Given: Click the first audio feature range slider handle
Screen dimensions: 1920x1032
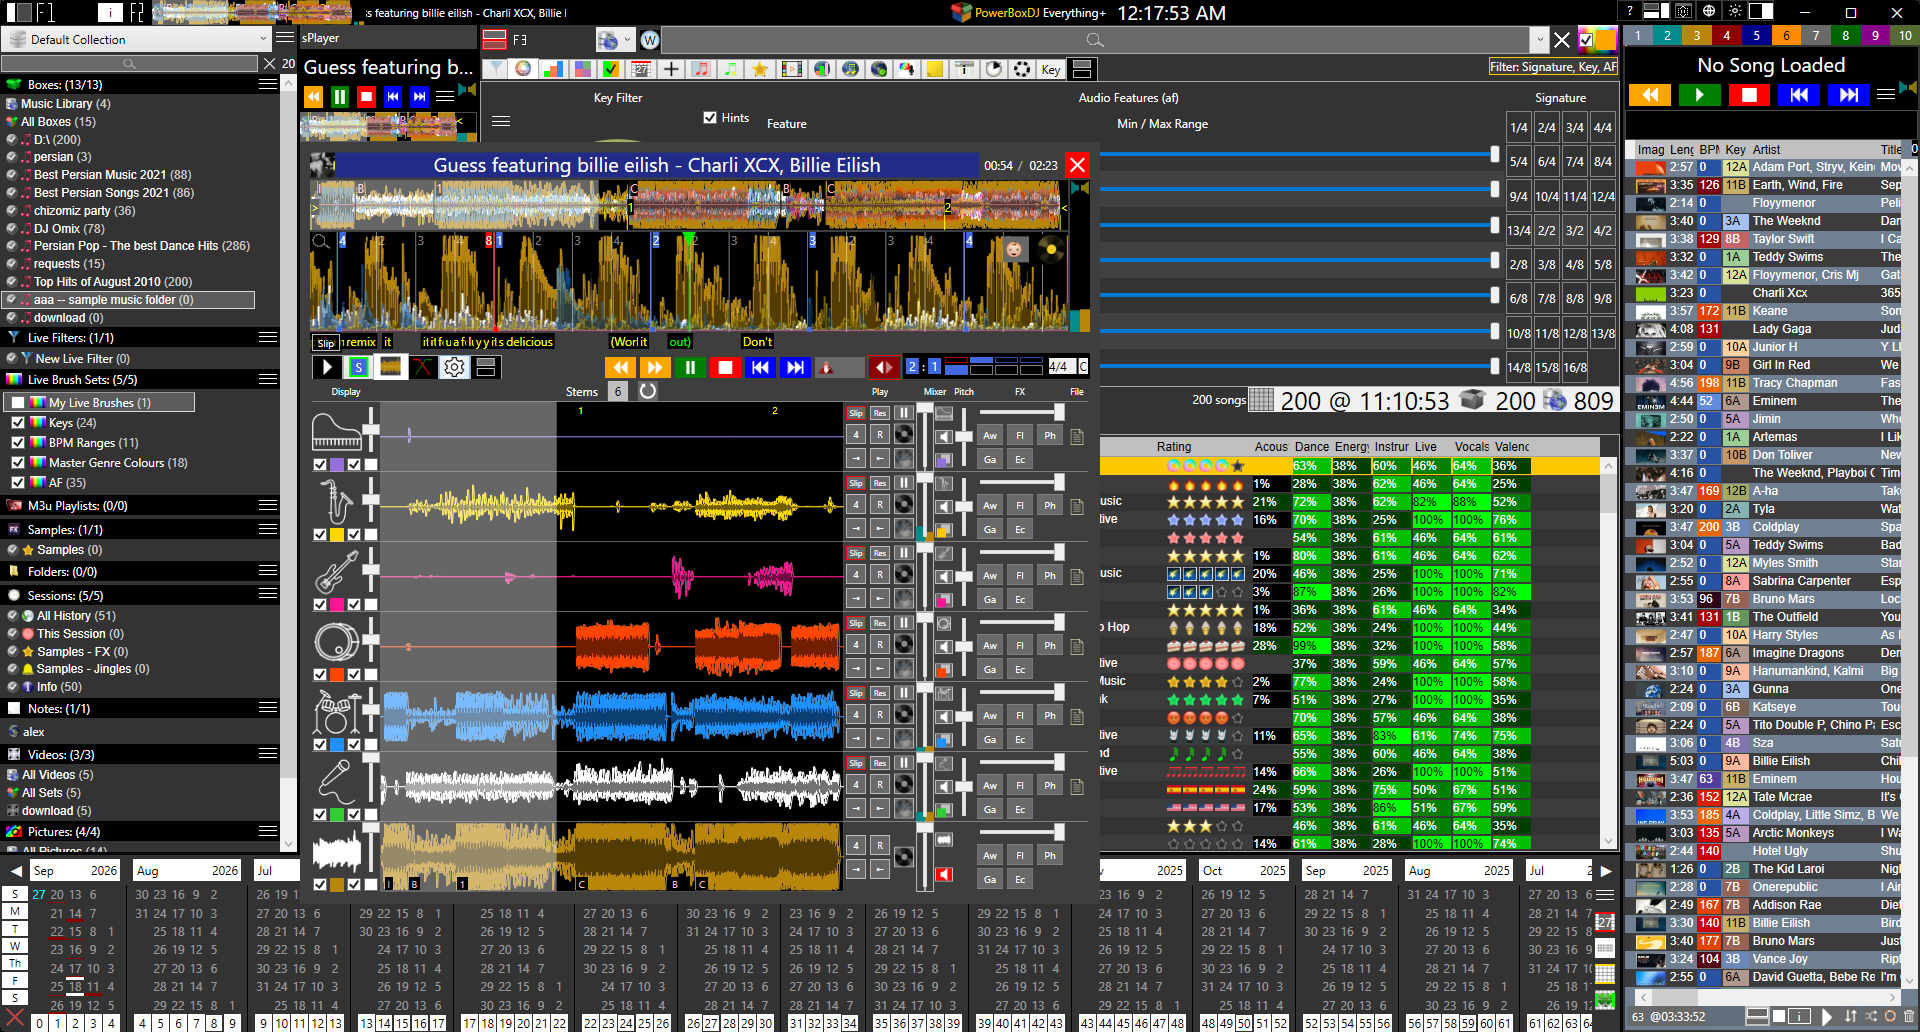Looking at the screenshot, I should (1494, 154).
